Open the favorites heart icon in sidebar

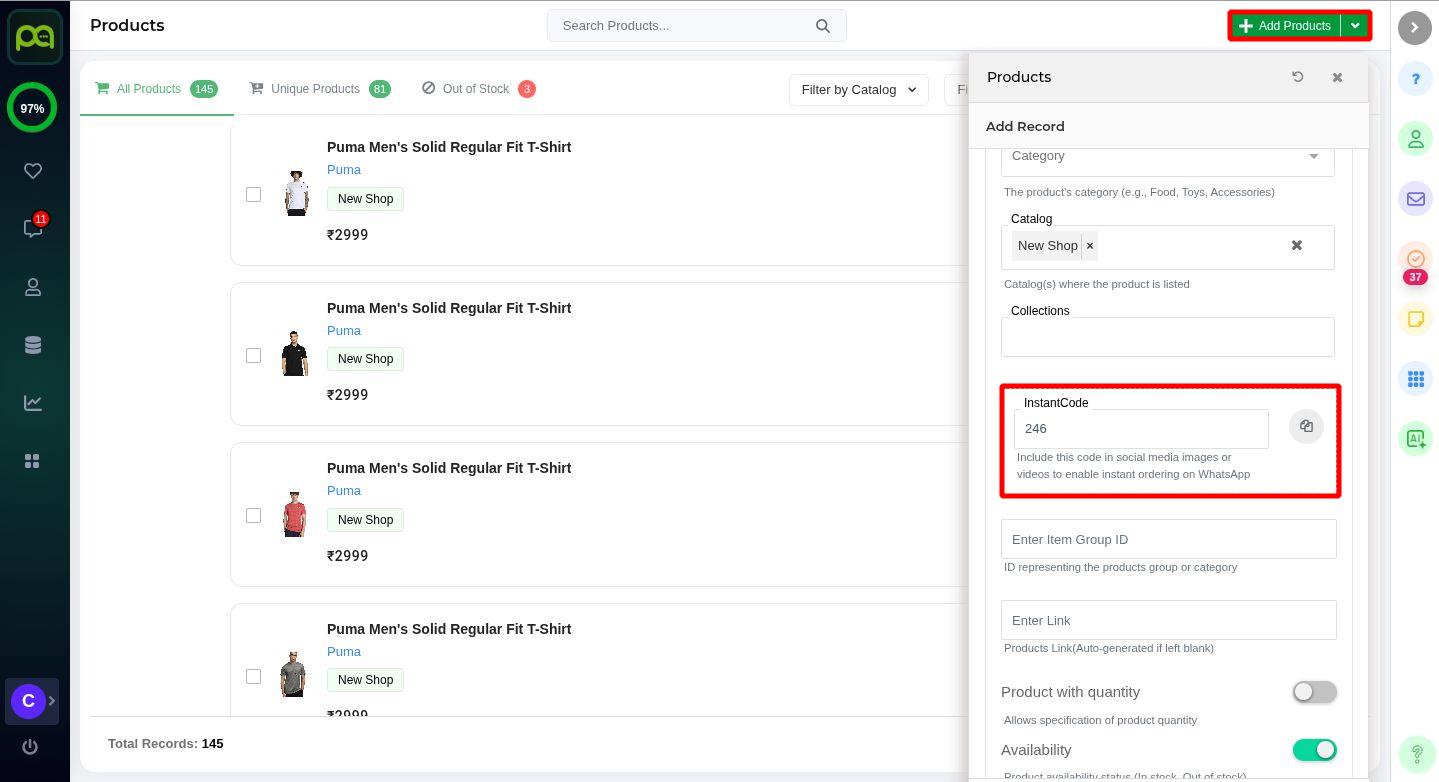point(33,171)
